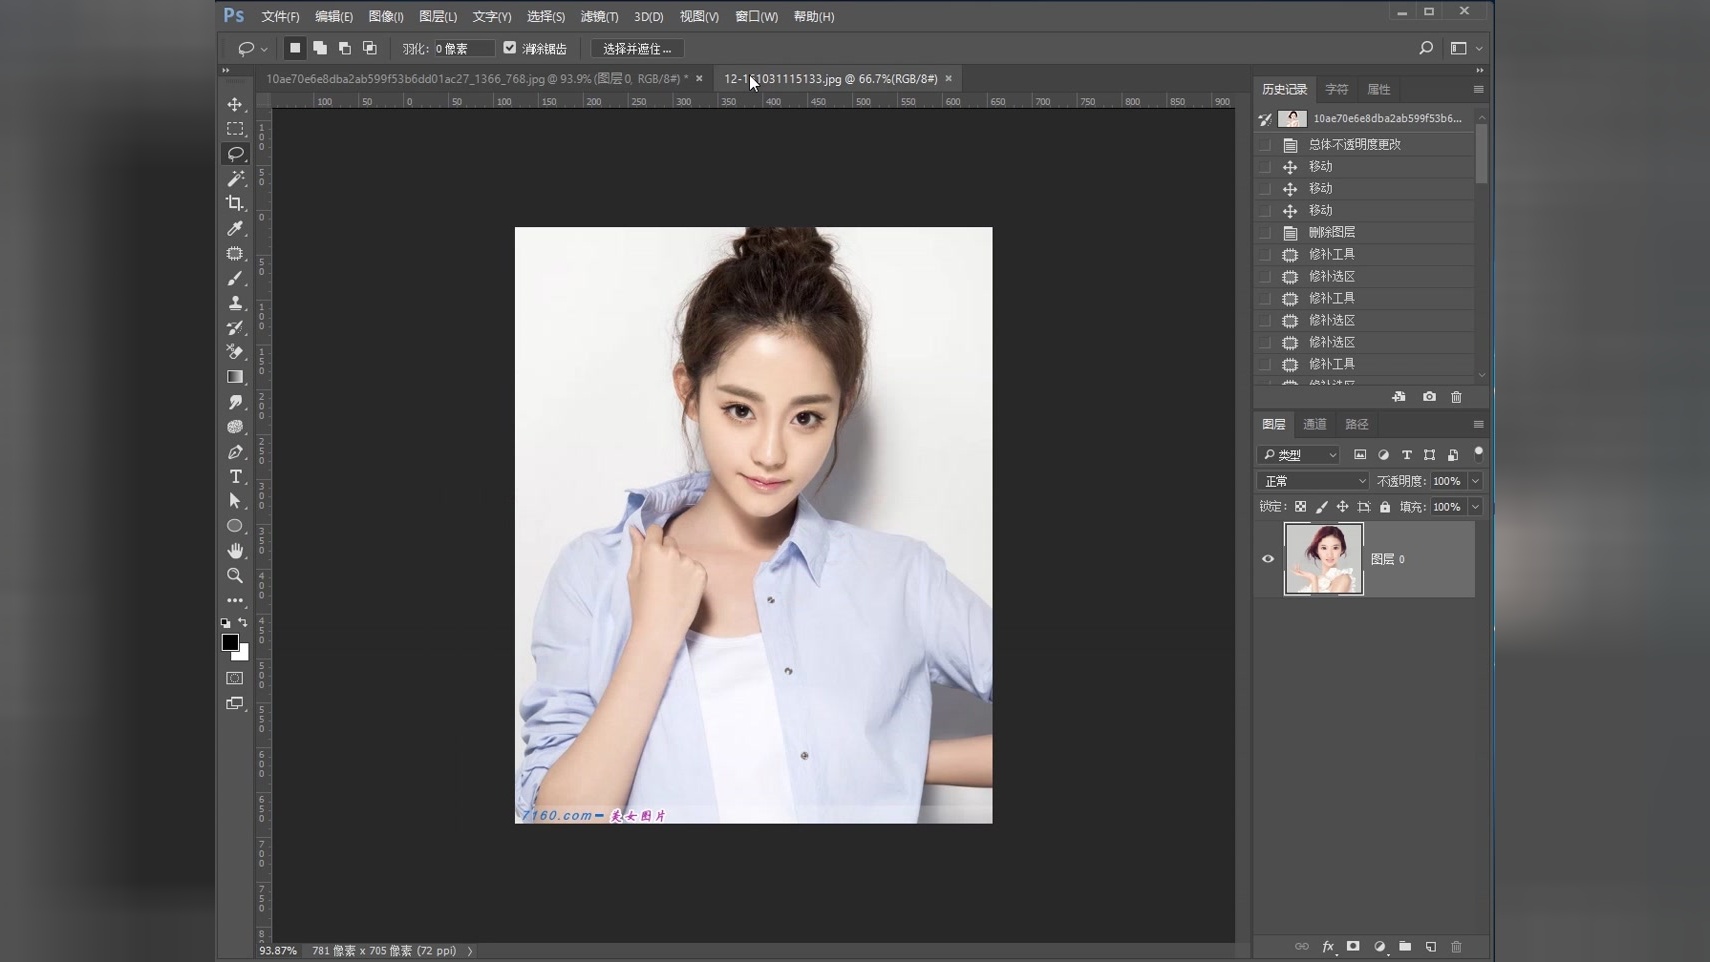Select the Lasso tool in toolbox

point(235,154)
